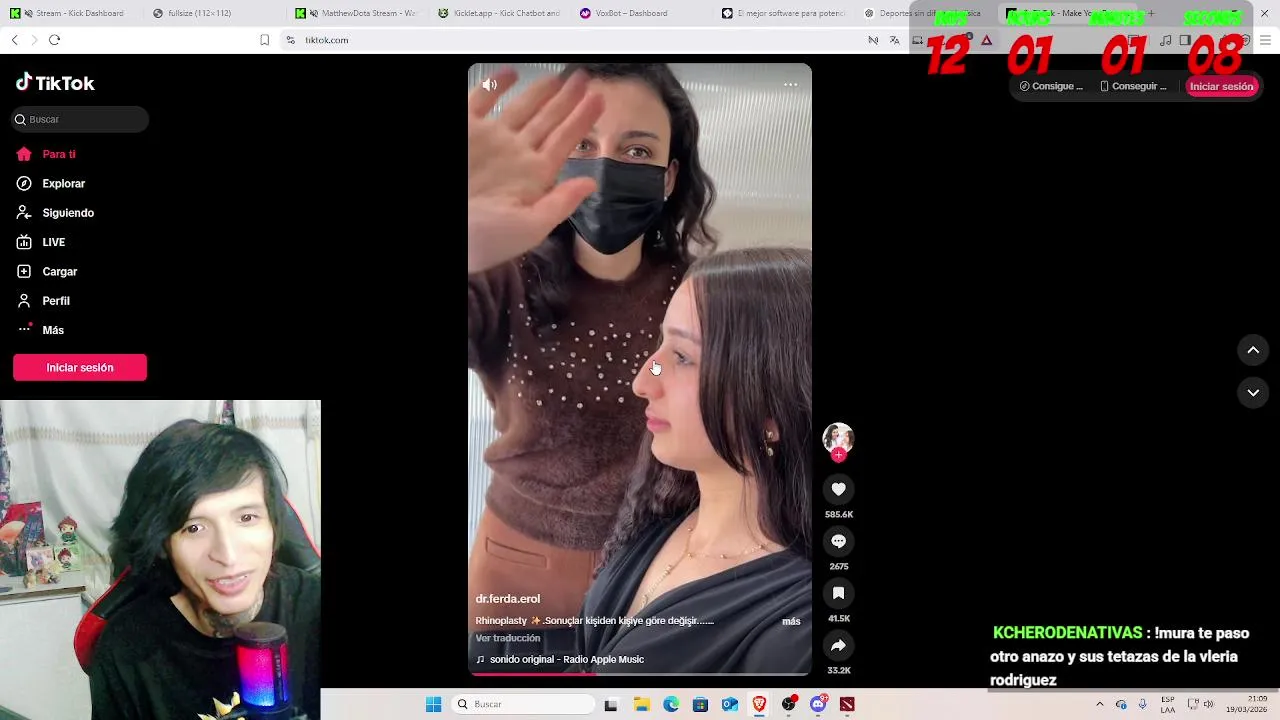Open Outlook from the taskbar
Screen dimensions: 1280x720
(730, 704)
